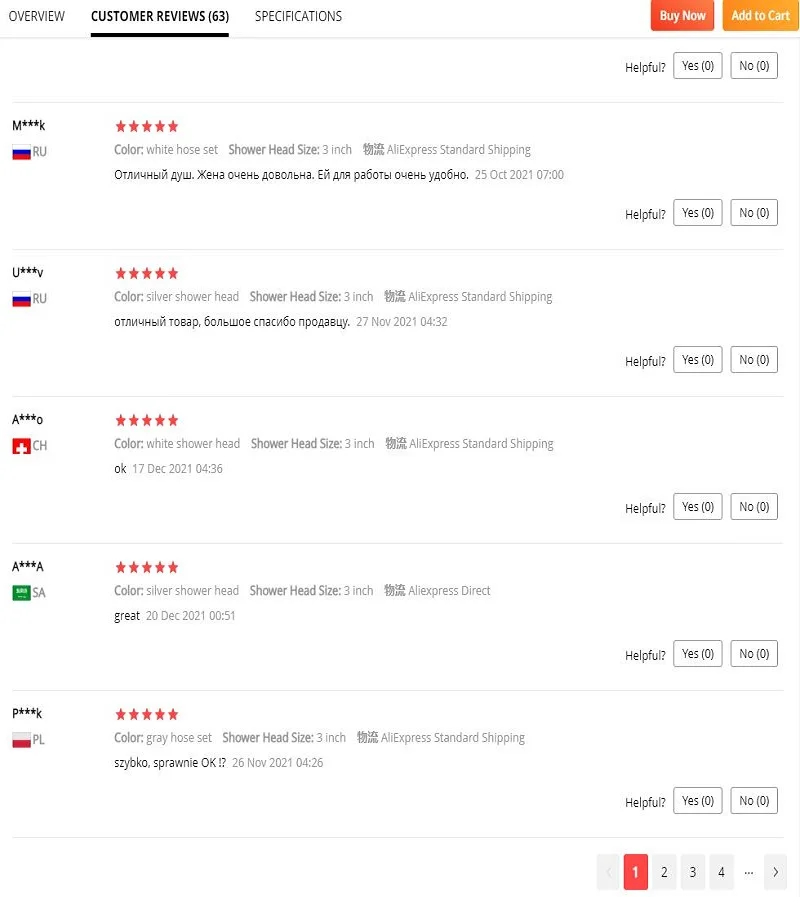Switch to the Specifications tab

click(298, 16)
